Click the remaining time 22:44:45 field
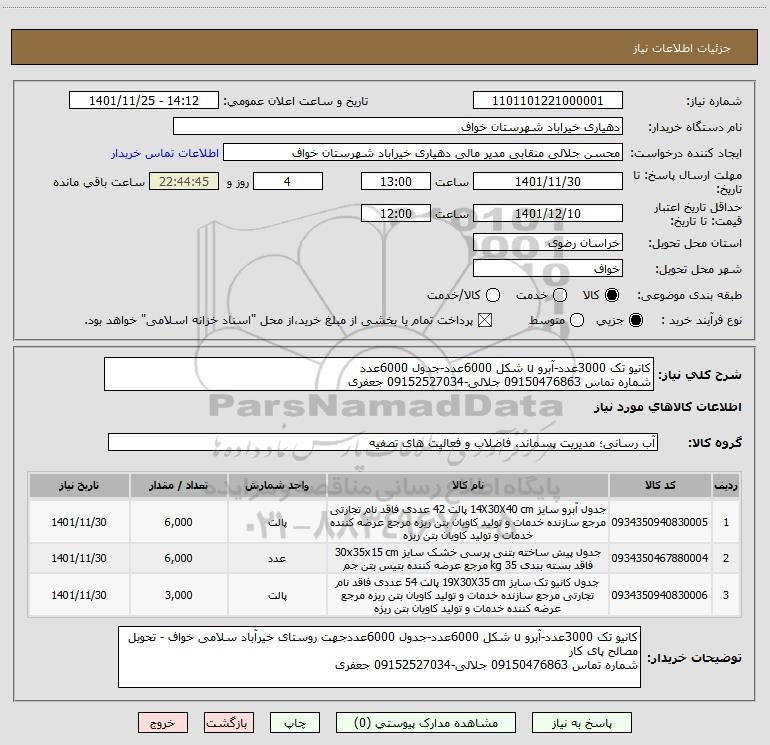The image size is (770, 745). click(x=184, y=181)
